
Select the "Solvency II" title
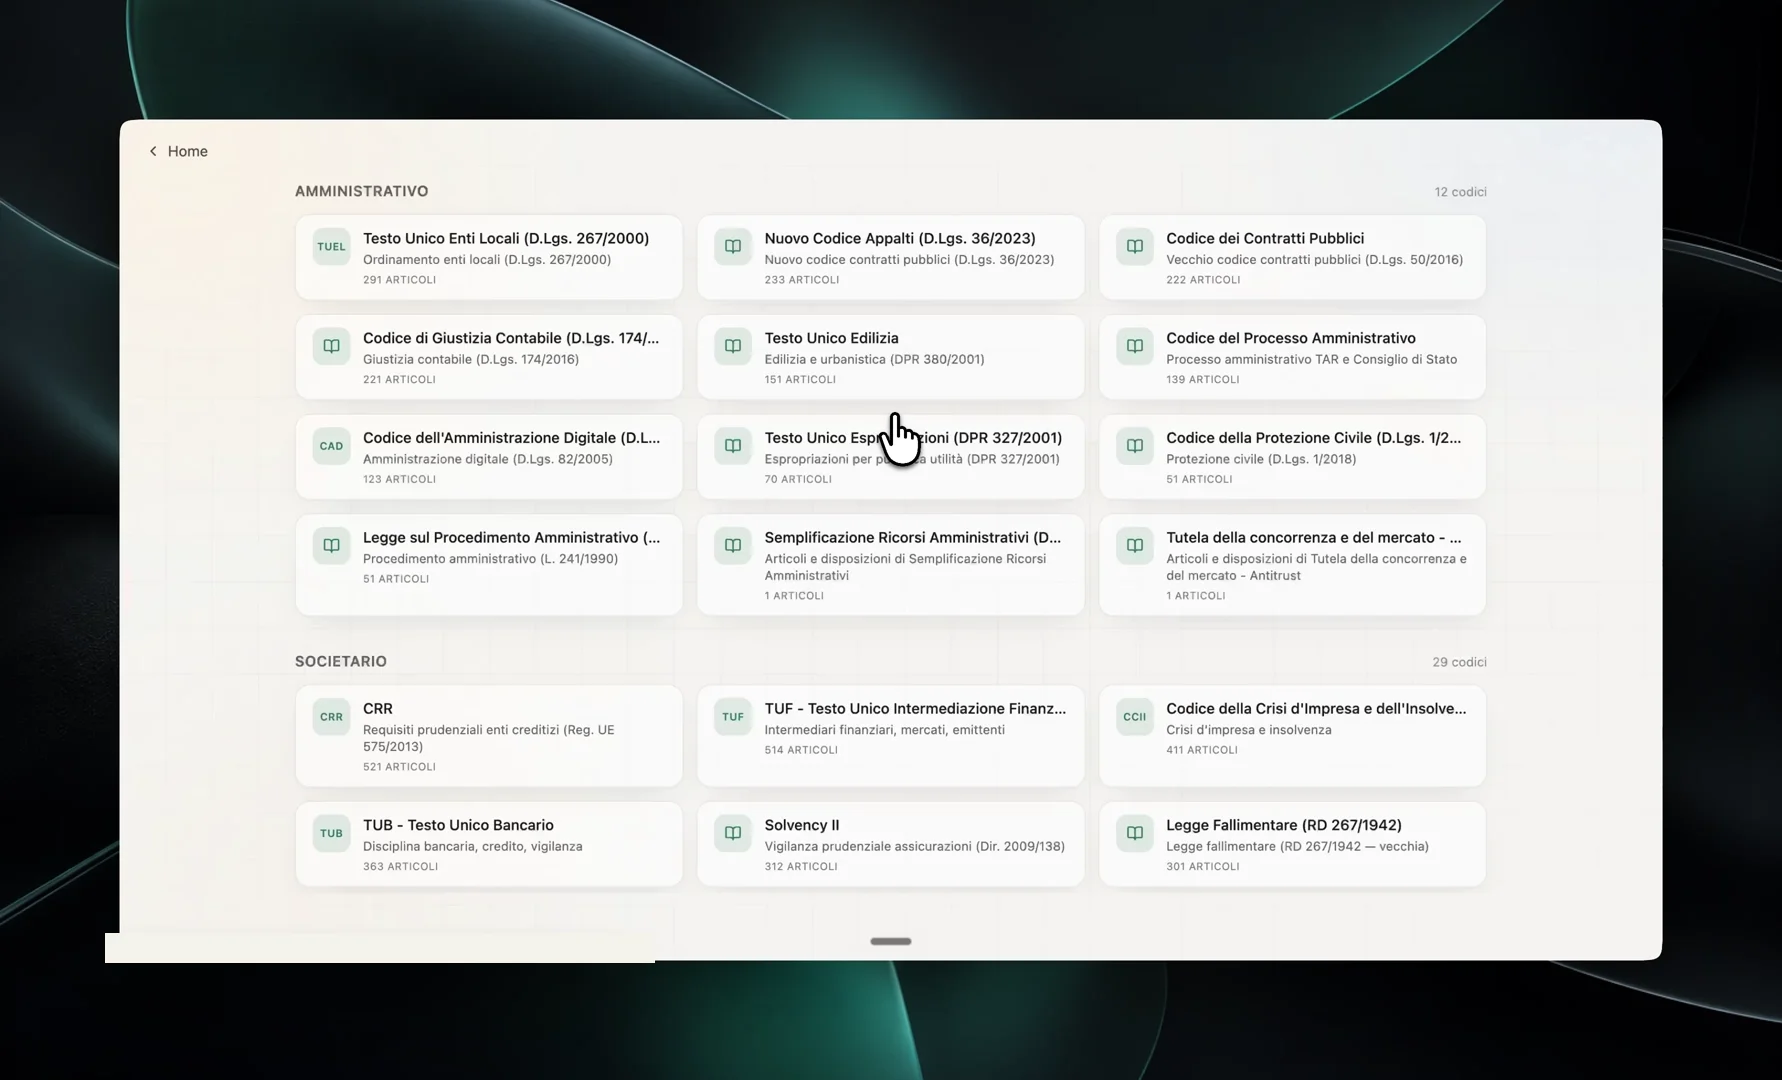pos(802,826)
